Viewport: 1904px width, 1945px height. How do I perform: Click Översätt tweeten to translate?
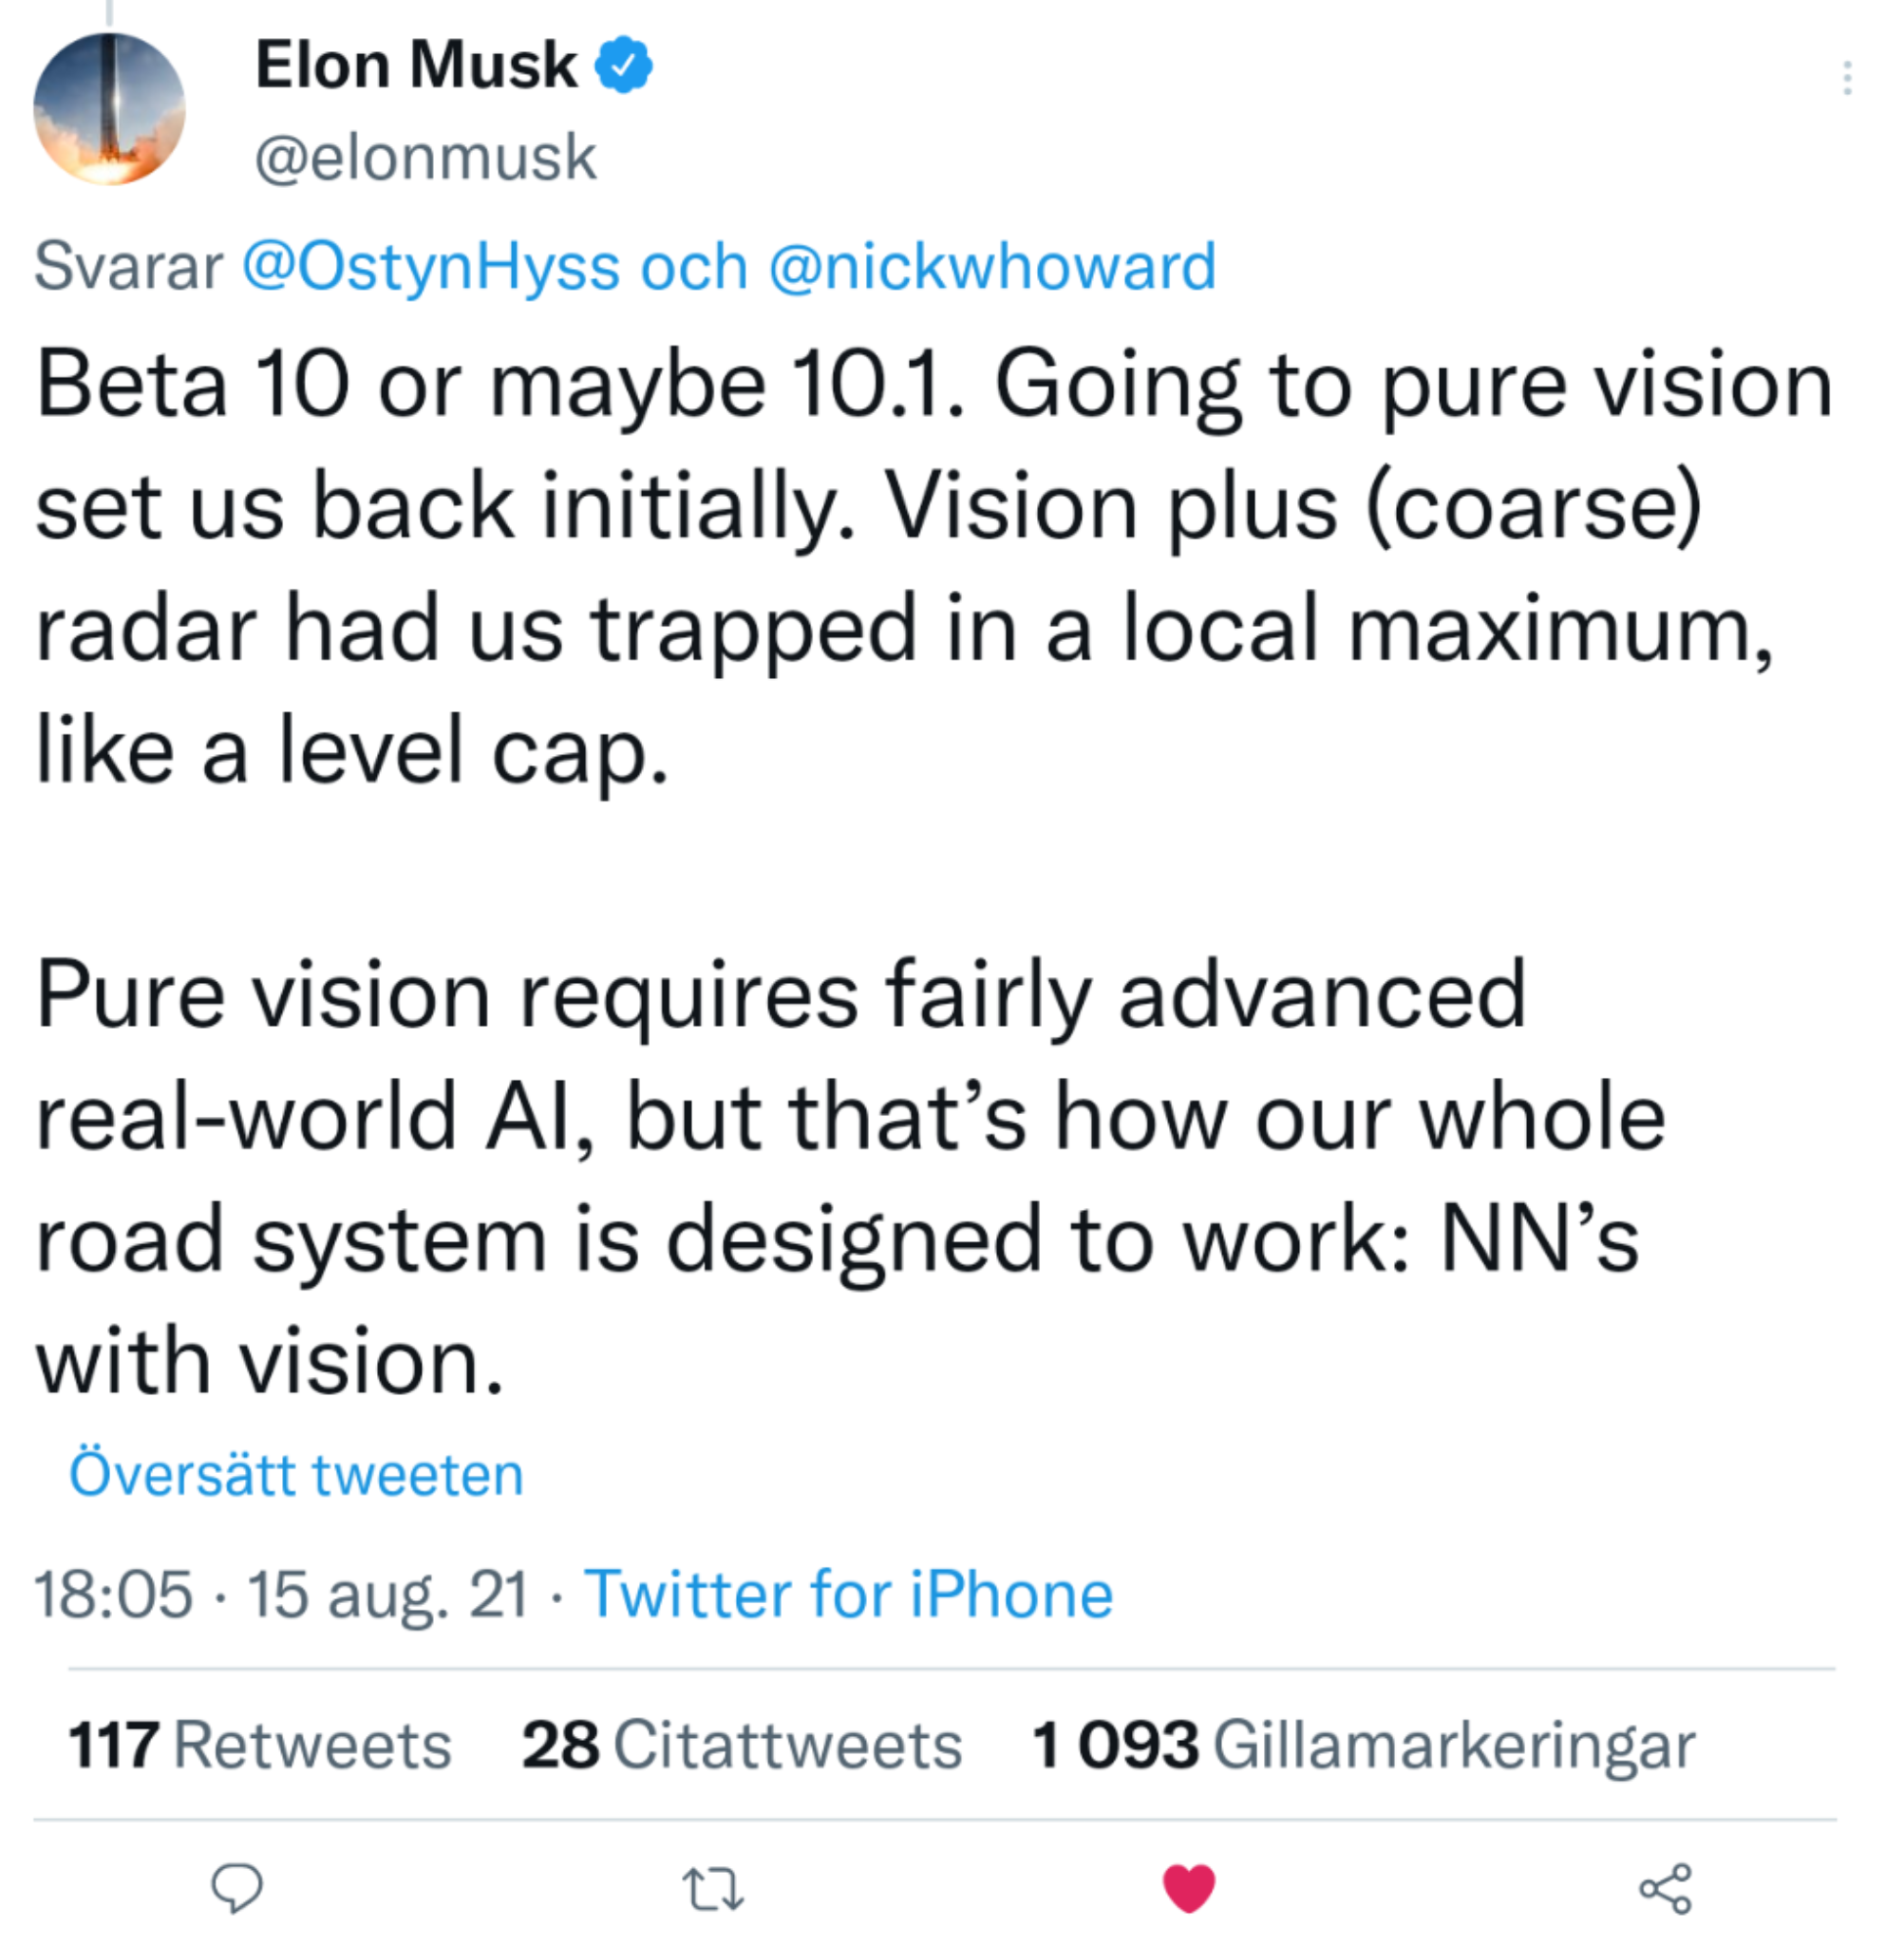296,1475
